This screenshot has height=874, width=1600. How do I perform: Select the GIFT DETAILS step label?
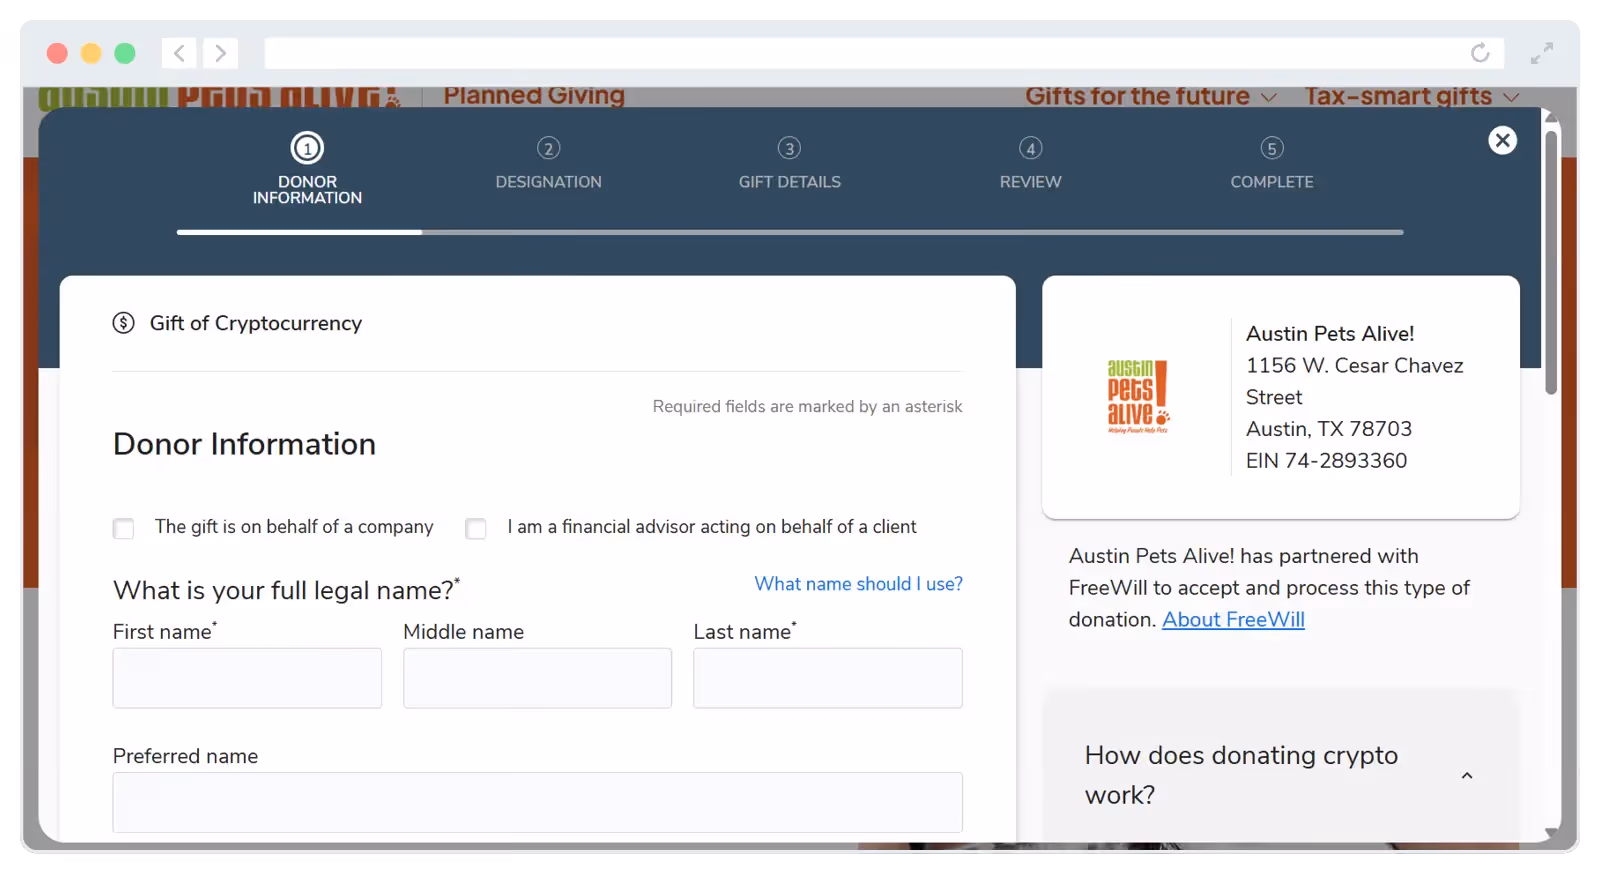click(789, 182)
